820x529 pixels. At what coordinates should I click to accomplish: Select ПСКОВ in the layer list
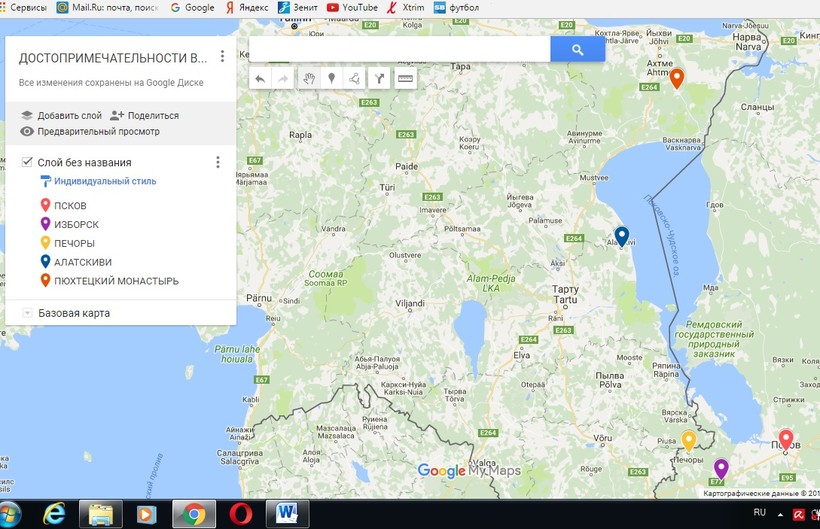[69, 205]
